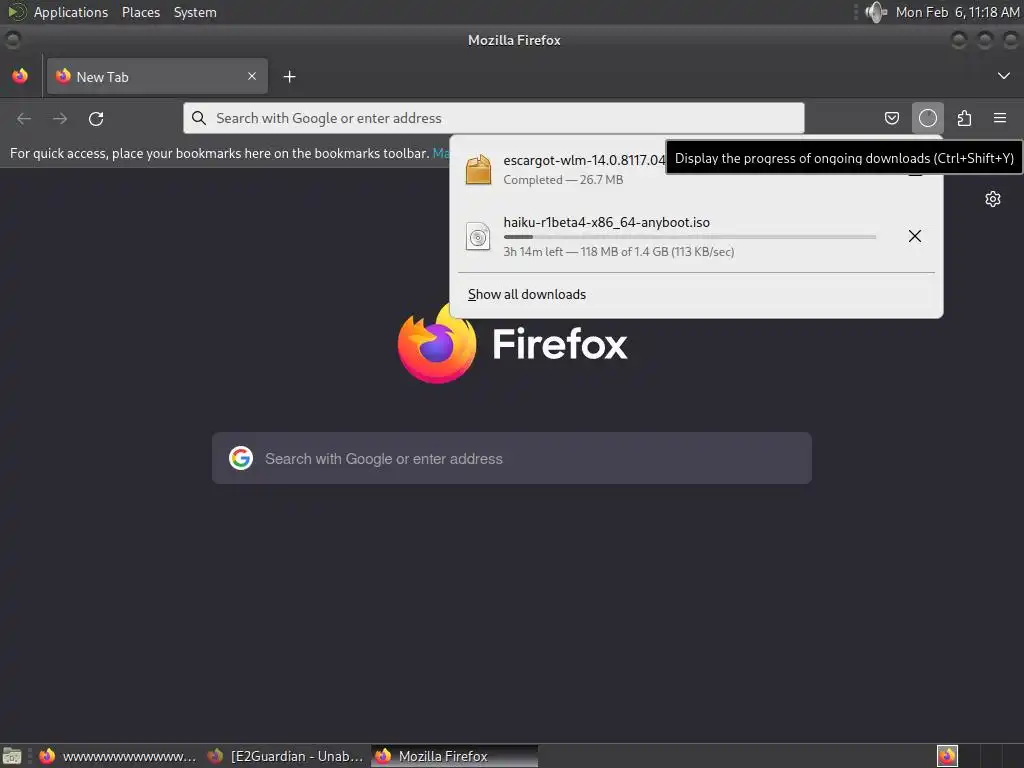Select Mozilla Firefox taskbar window button

(455, 756)
